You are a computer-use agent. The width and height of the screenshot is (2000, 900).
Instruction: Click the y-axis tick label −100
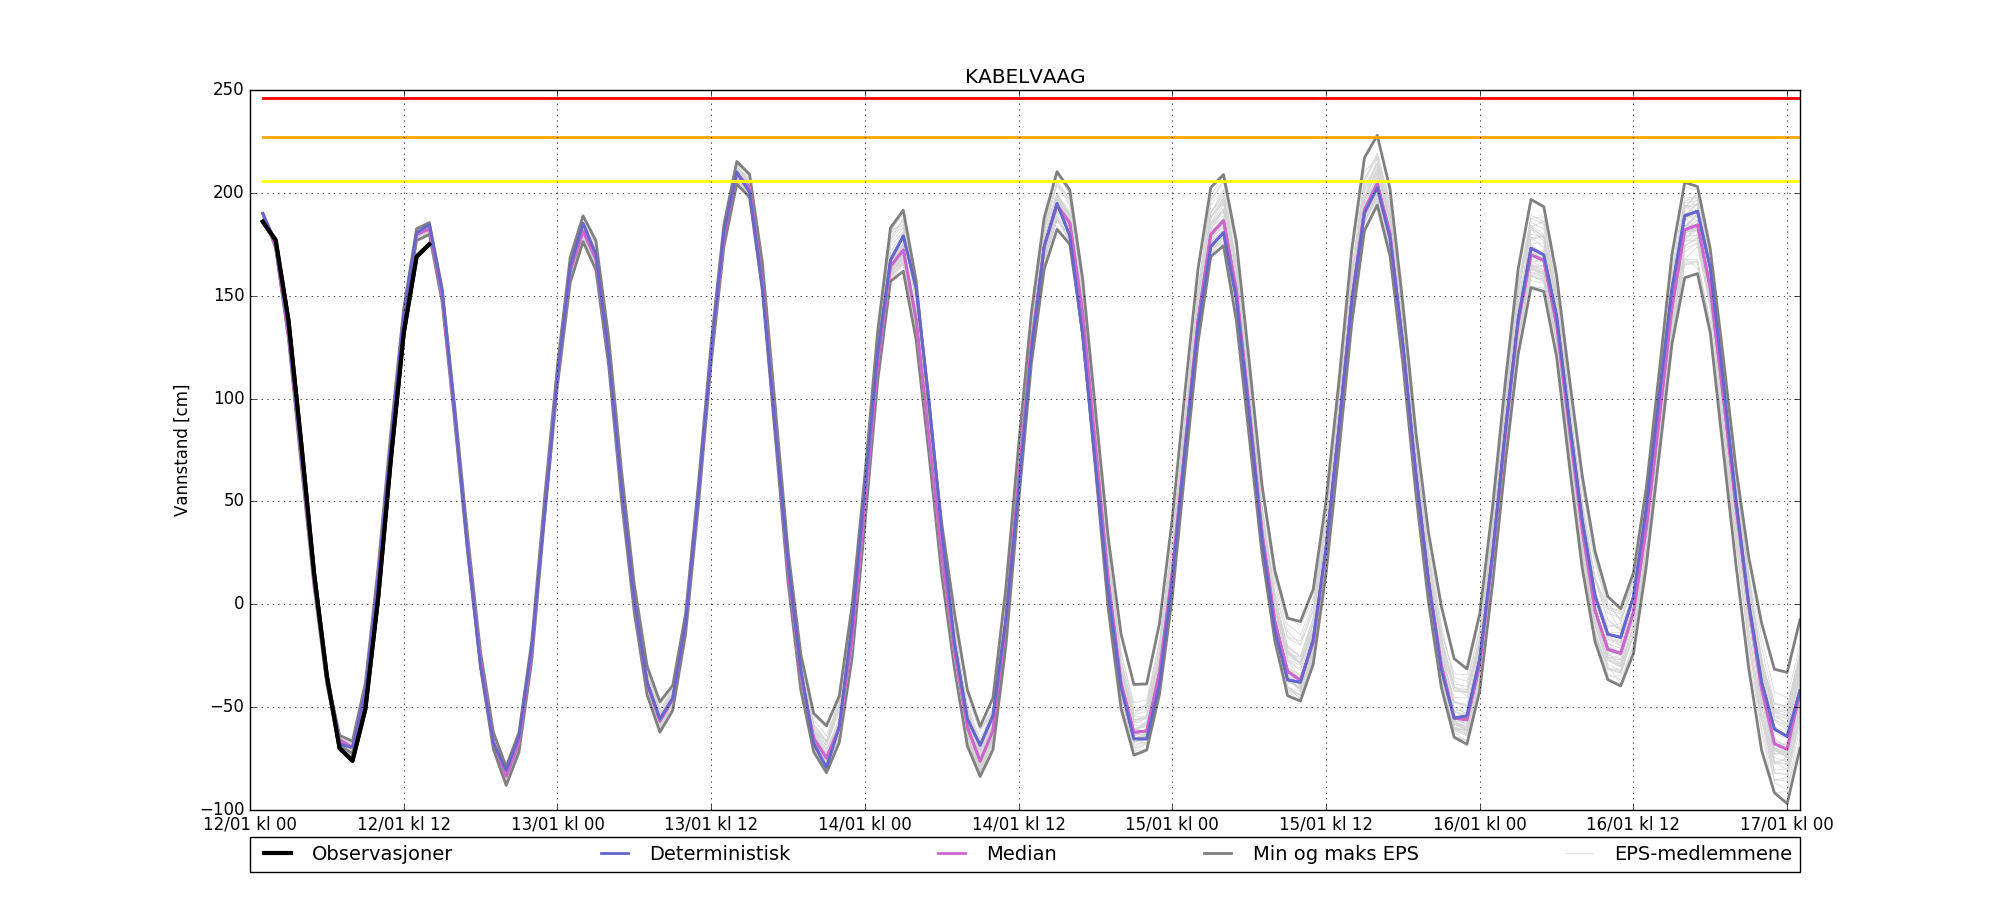[x=221, y=809]
